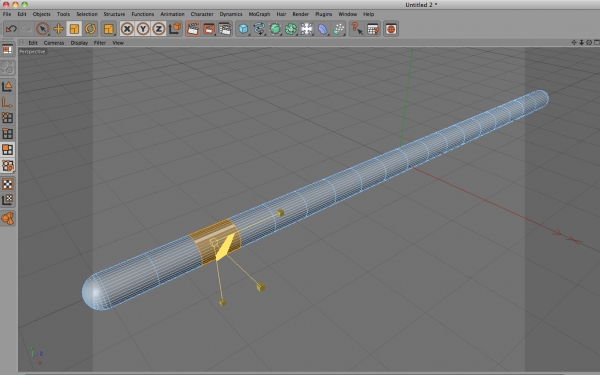The width and height of the screenshot is (600, 375).
Task: Click the viewport rotate camera icon
Action: (x=589, y=42)
